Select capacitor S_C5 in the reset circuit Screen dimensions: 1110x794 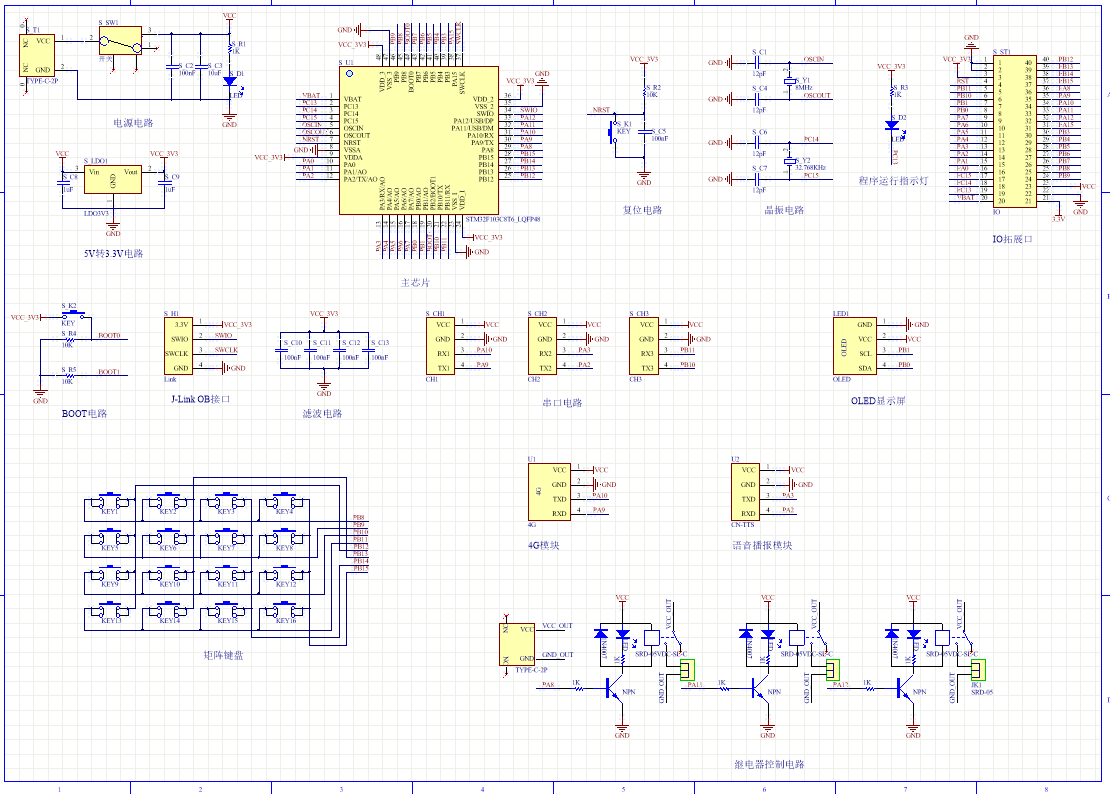pos(644,132)
